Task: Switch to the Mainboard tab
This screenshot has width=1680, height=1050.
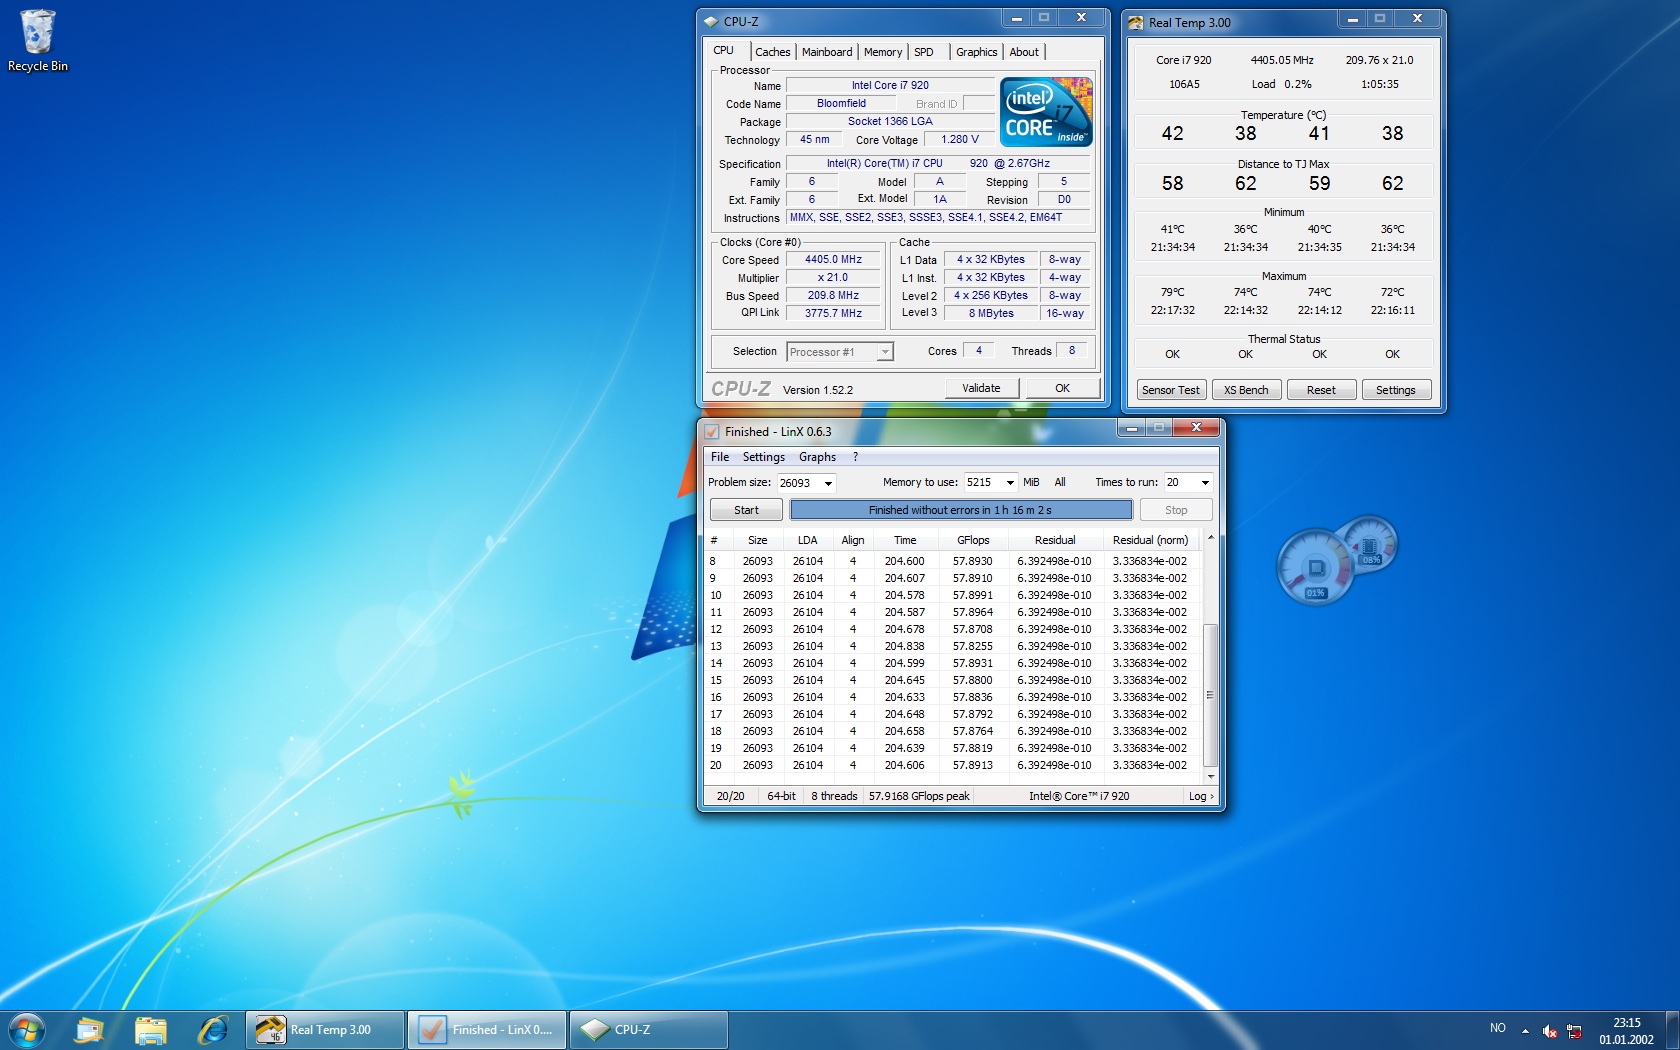Action: [827, 52]
